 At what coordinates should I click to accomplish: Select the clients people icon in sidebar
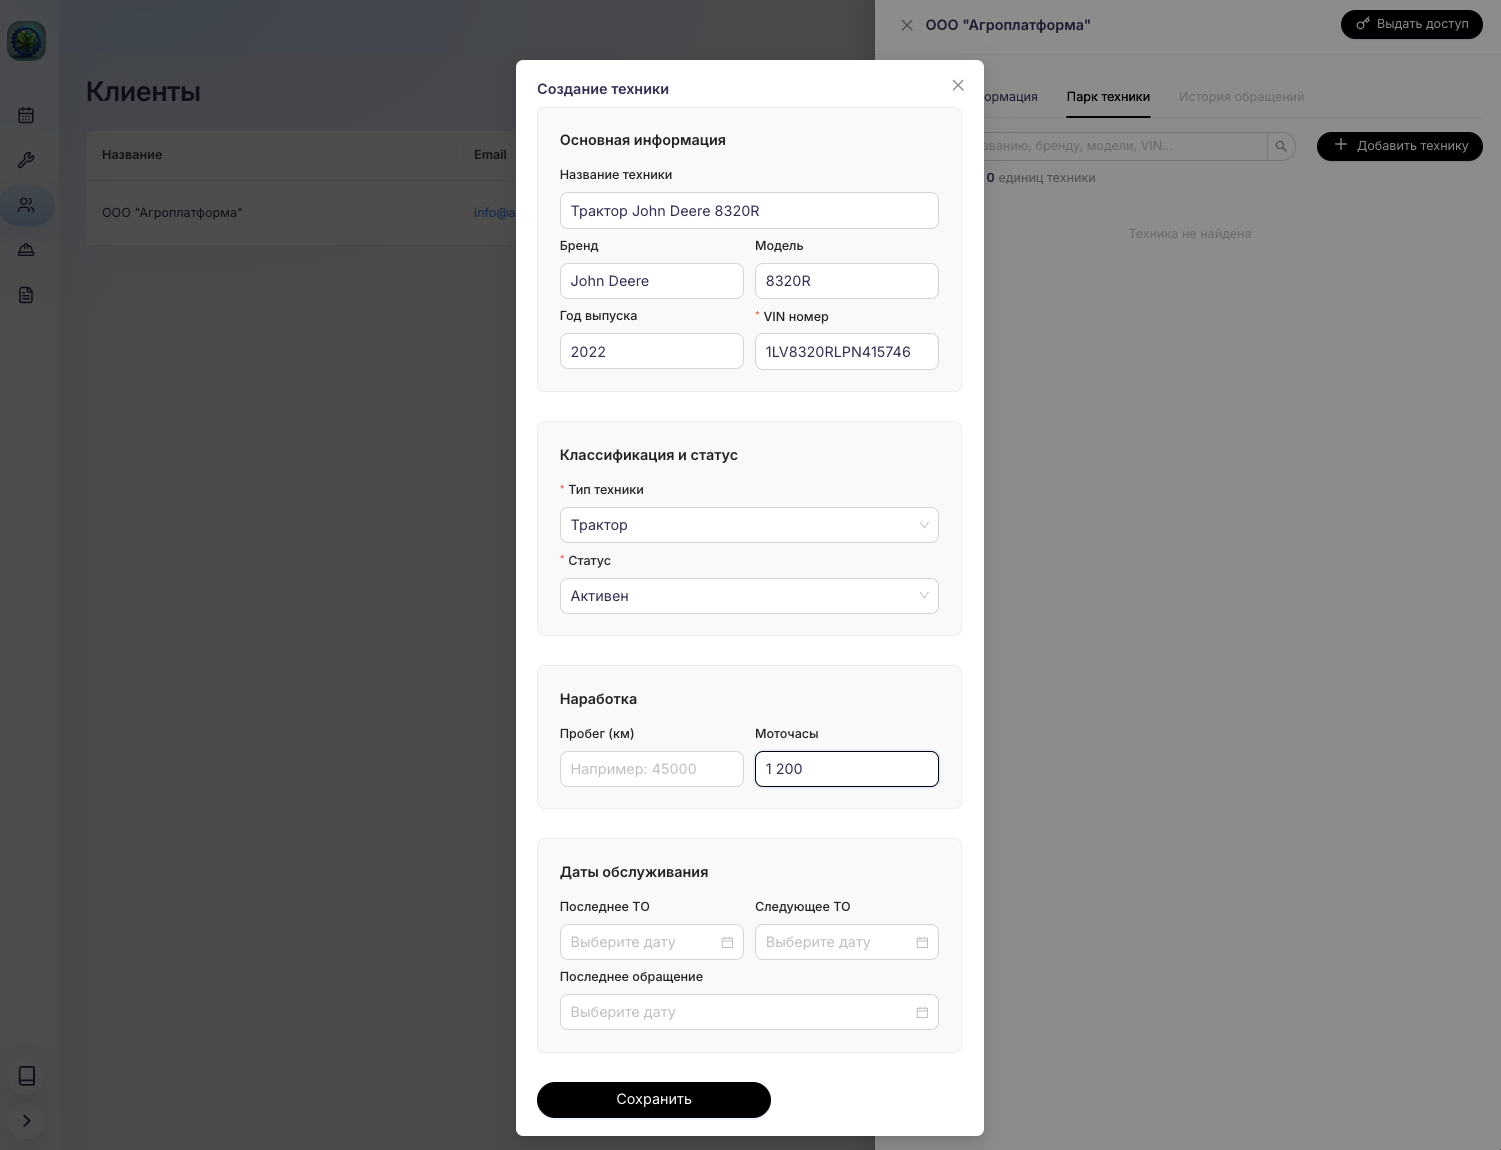(26, 205)
